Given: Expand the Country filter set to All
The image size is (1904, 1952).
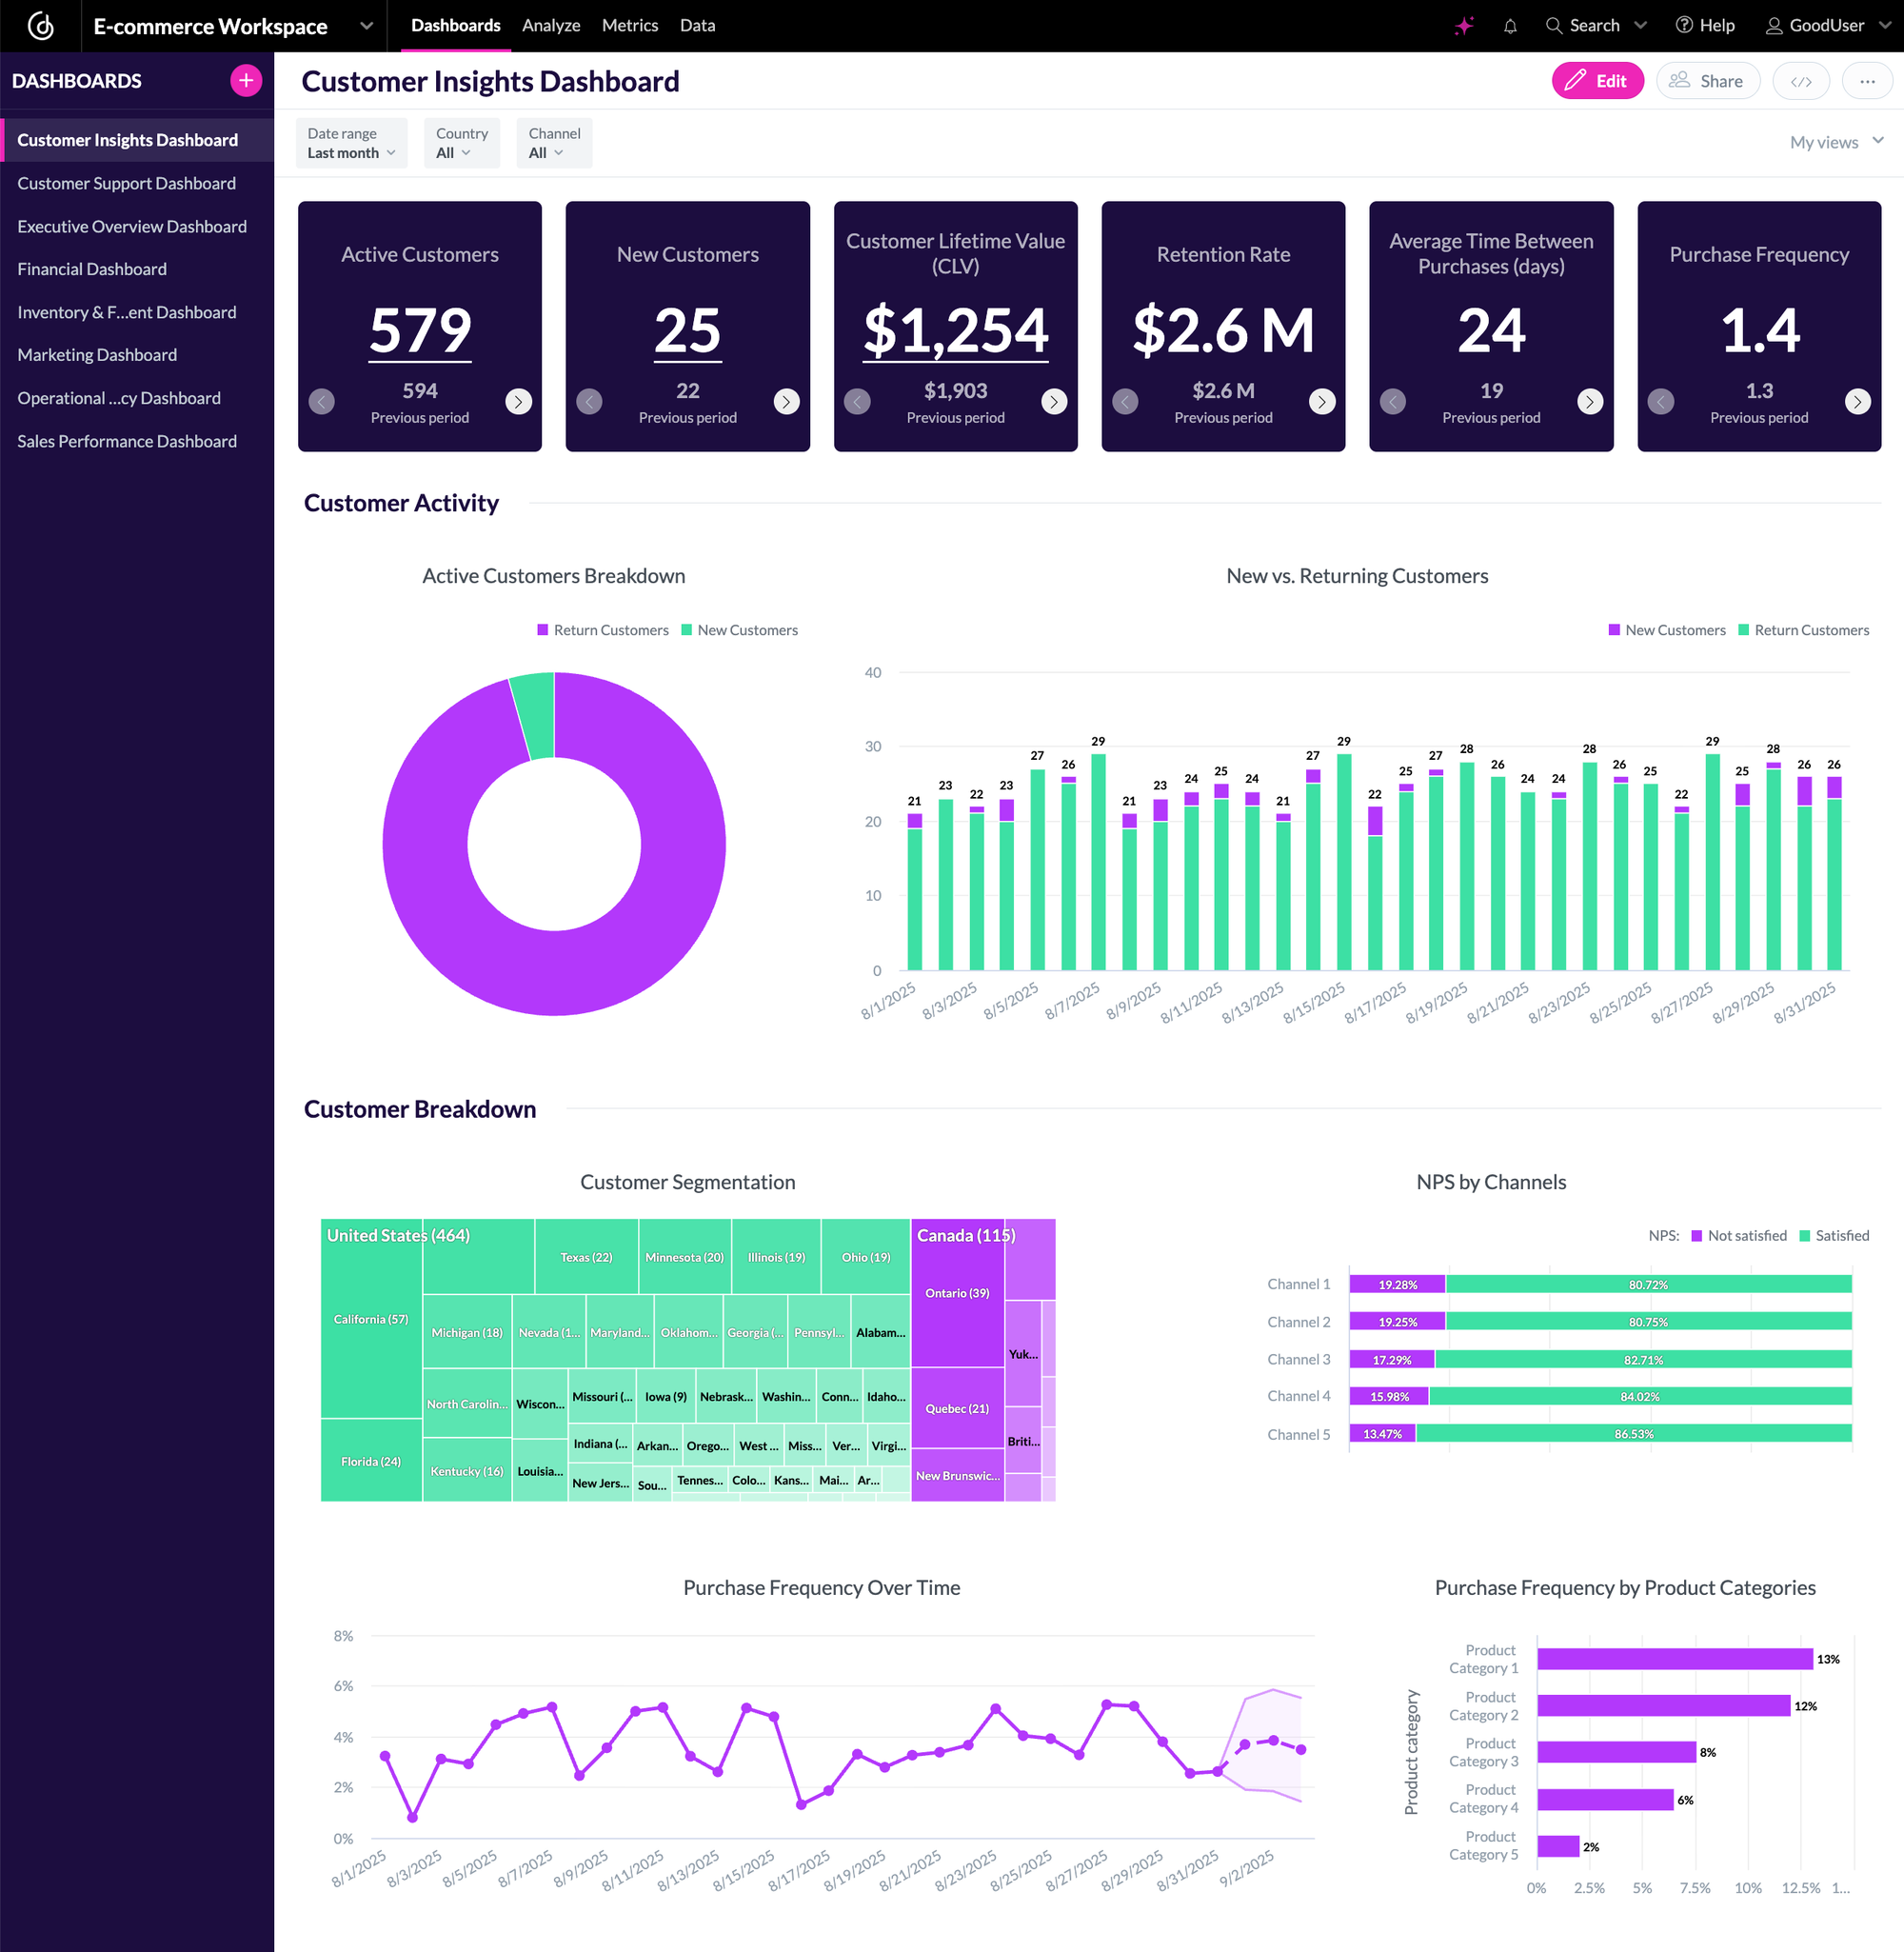Looking at the screenshot, I should pyautogui.click(x=461, y=143).
